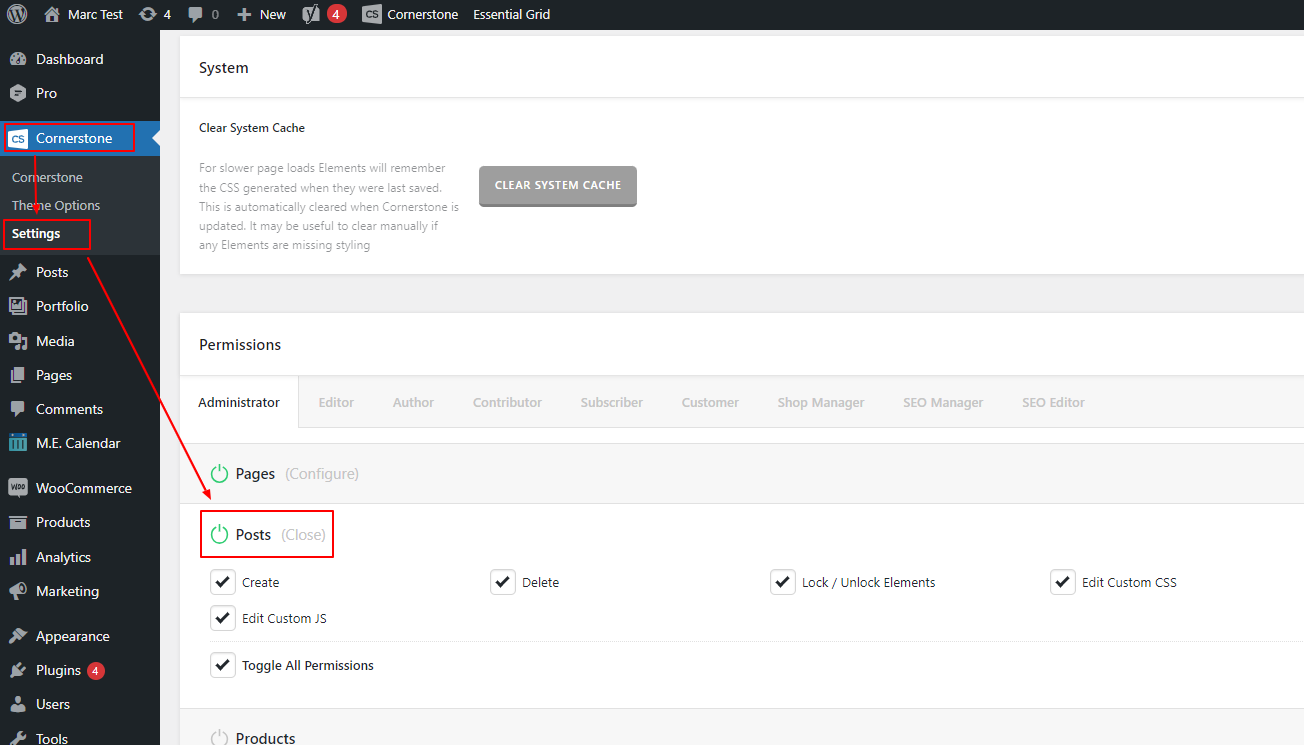Toggle the Posts power icon off
This screenshot has height=745, width=1304.
(219, 535)
